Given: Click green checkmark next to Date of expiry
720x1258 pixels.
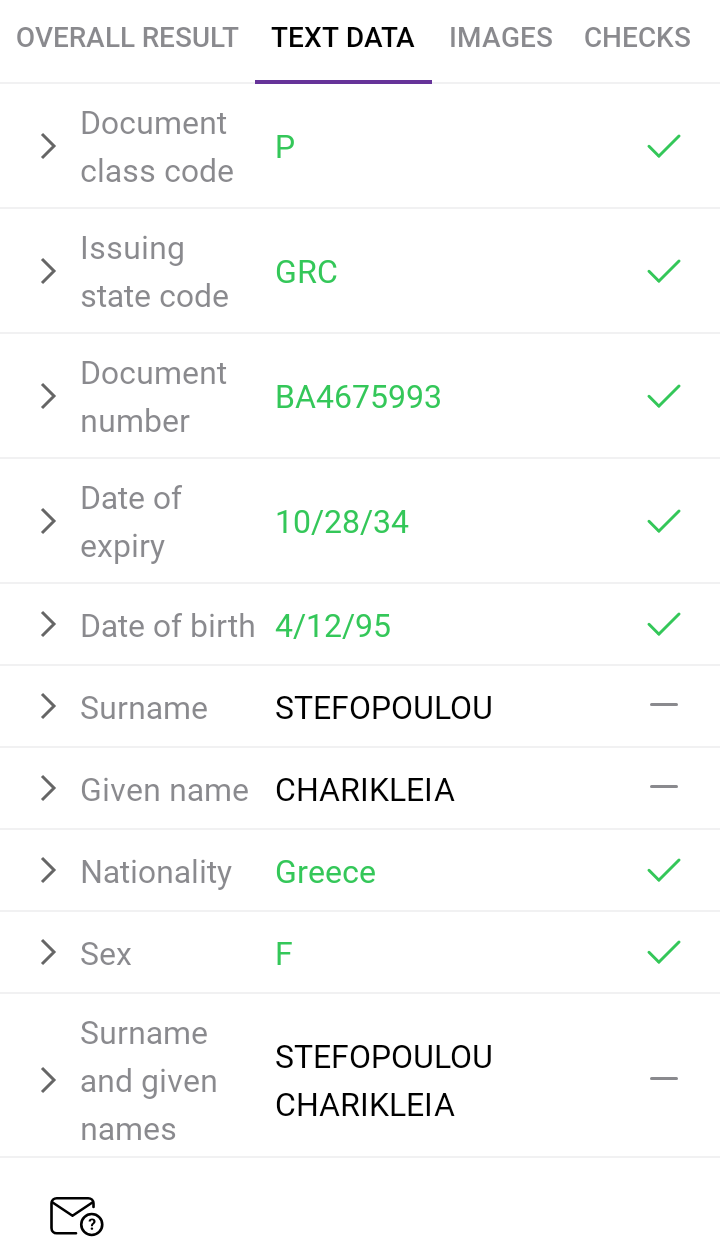Looking at the screenshot, I should pos(664,521).
